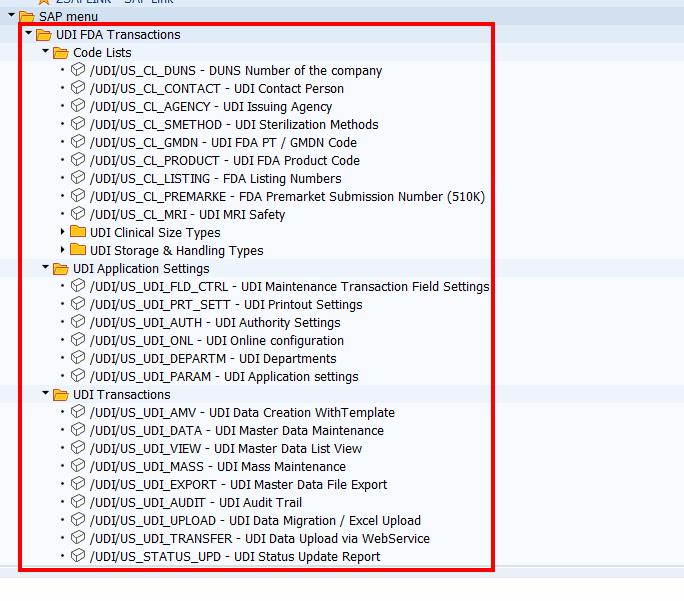Select the SAP menu root node

[x=68, y=17]
